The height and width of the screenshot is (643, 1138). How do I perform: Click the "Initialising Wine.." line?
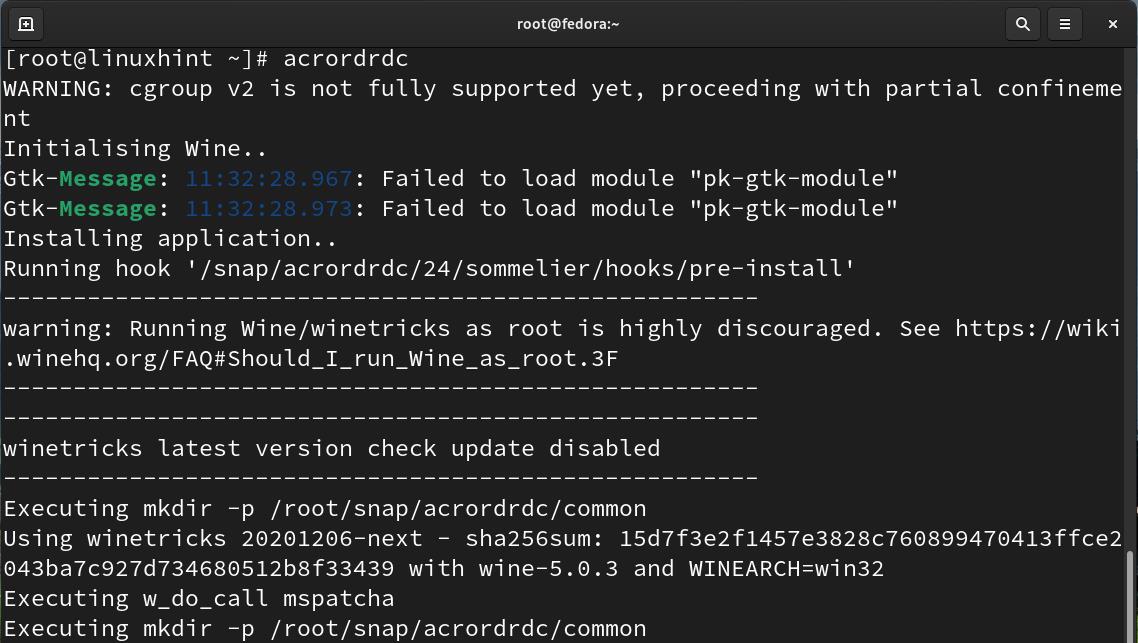135,148
